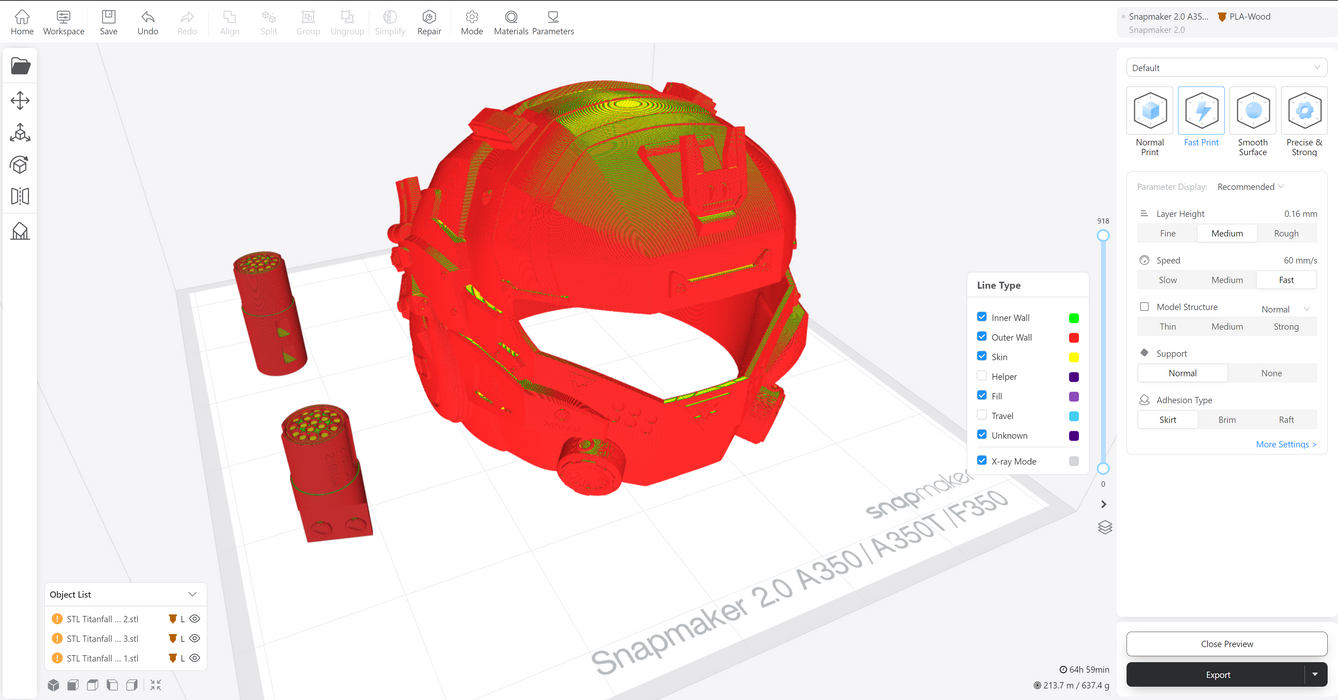
Task: Click the Repair model tool
Action: tap(429, 22)
